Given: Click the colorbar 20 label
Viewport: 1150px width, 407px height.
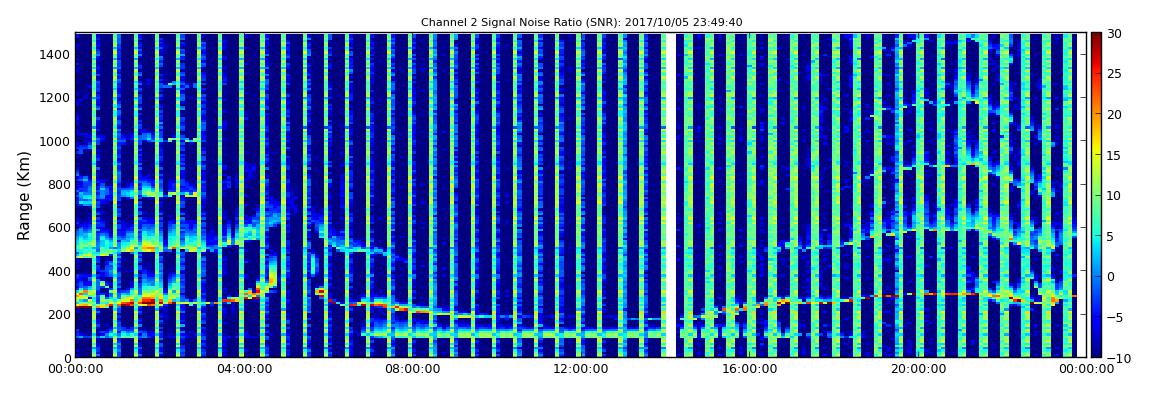Looking at the screenshot, I should click(1114, 114).
